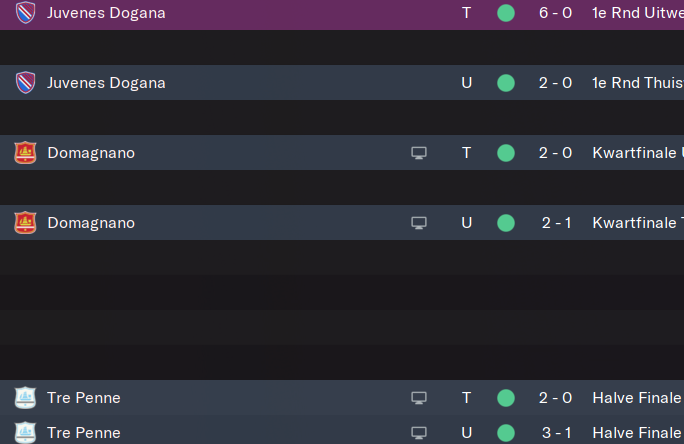Open the 3 - 1 match result

tap(556, 433)
